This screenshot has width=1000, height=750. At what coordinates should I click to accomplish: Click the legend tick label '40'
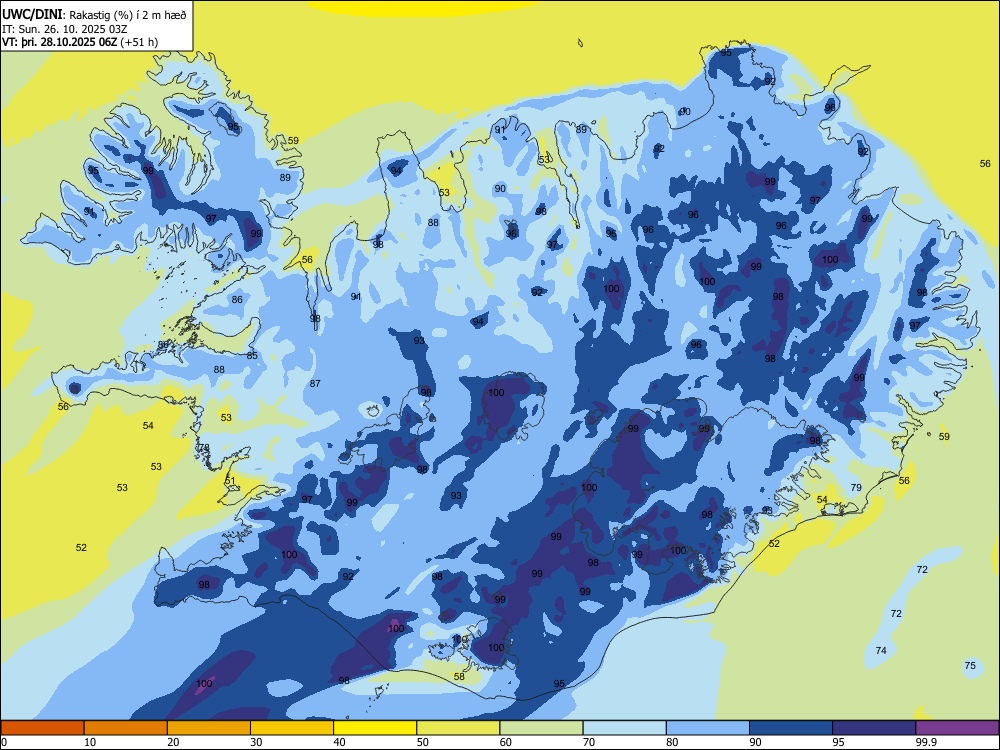click(340, 742)
